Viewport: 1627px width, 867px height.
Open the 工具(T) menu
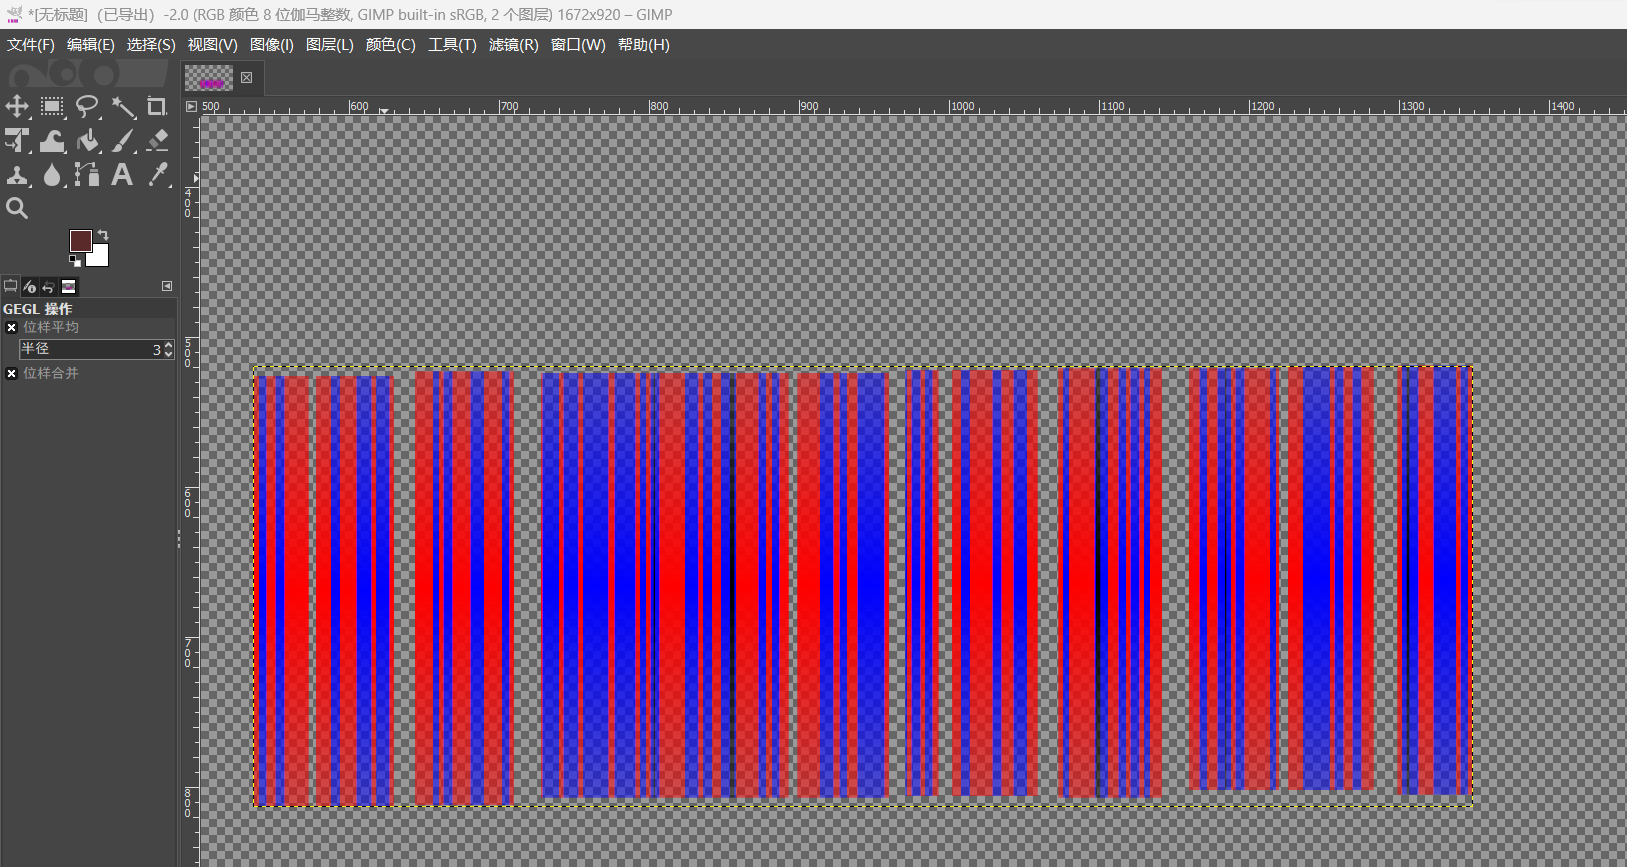click(x=453, y=45)
